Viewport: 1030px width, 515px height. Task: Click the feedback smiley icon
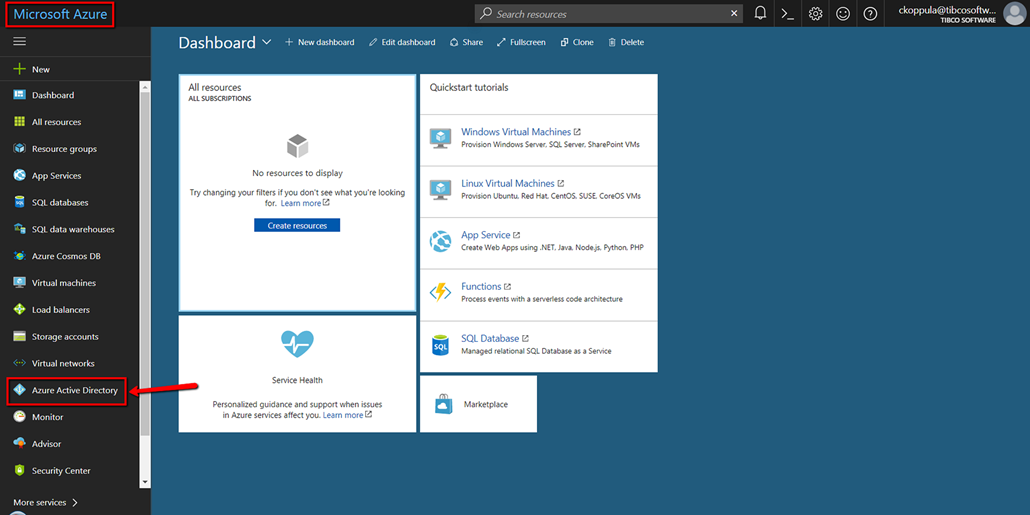pyautogui.click(x=843, y=13)
